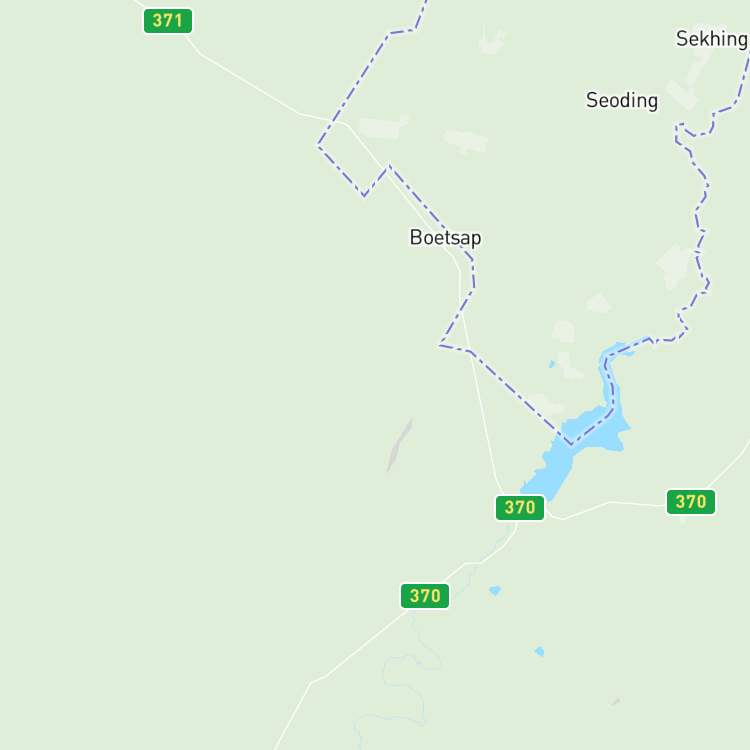The image size is (750, 750).
Task: Click the tiny pond northwest of the reservoir
Action: coord(552,364)
